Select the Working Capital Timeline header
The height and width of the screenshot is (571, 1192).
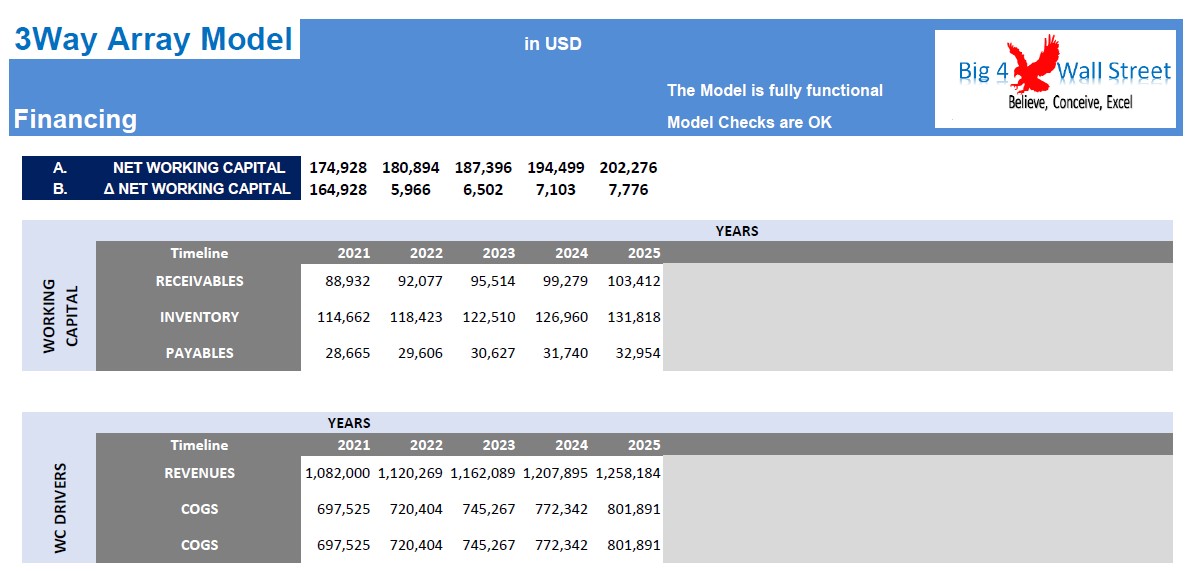coord(199,253)
